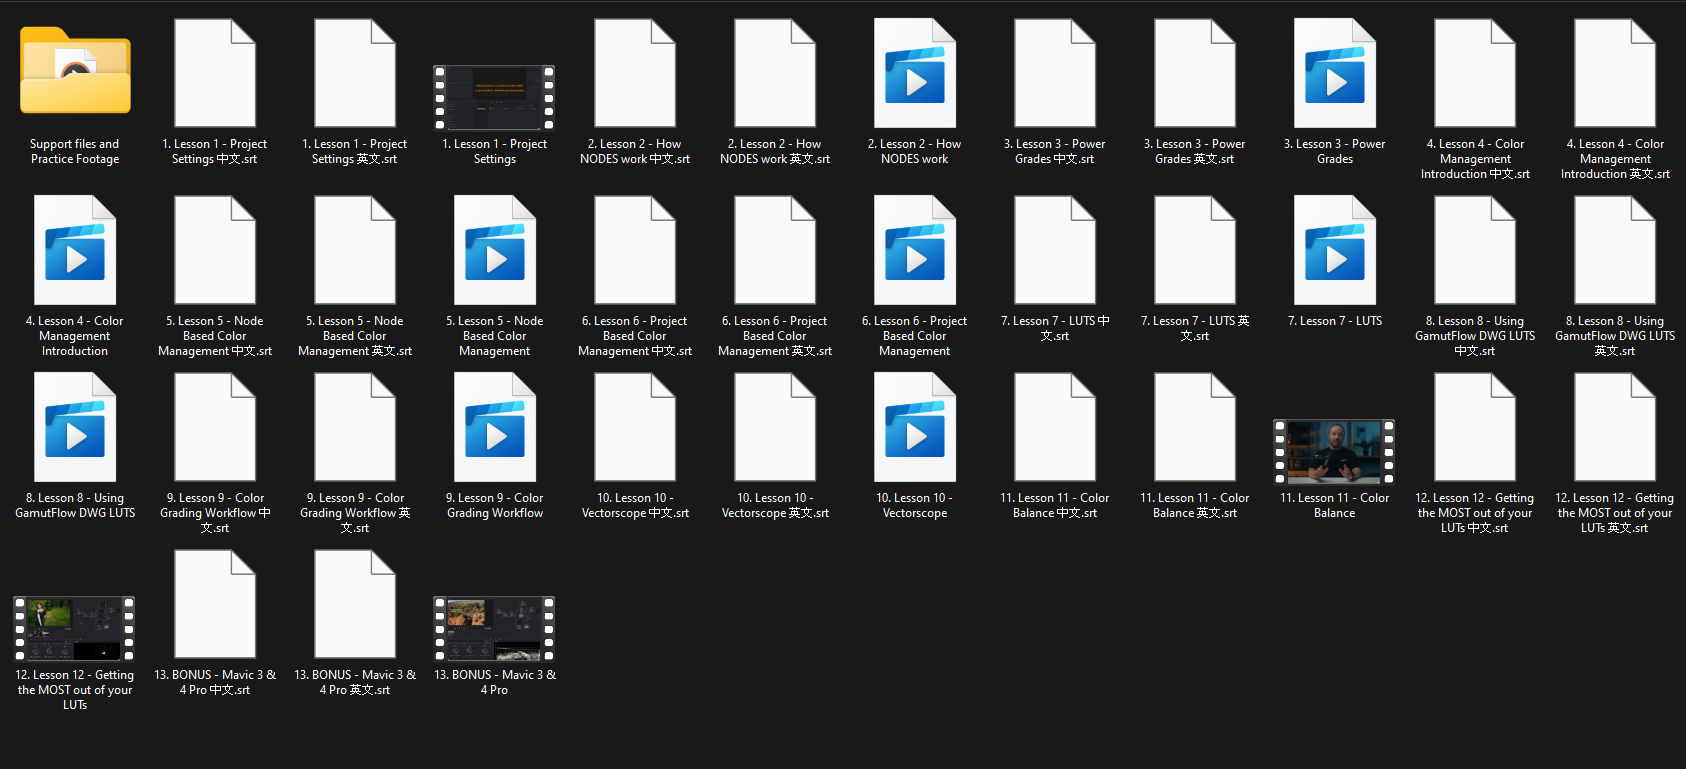This screenshot has width=1686, height=769.
Task: Select Lesson 10 Vectorscope 中文.srt file
Action: coord(635,428)
